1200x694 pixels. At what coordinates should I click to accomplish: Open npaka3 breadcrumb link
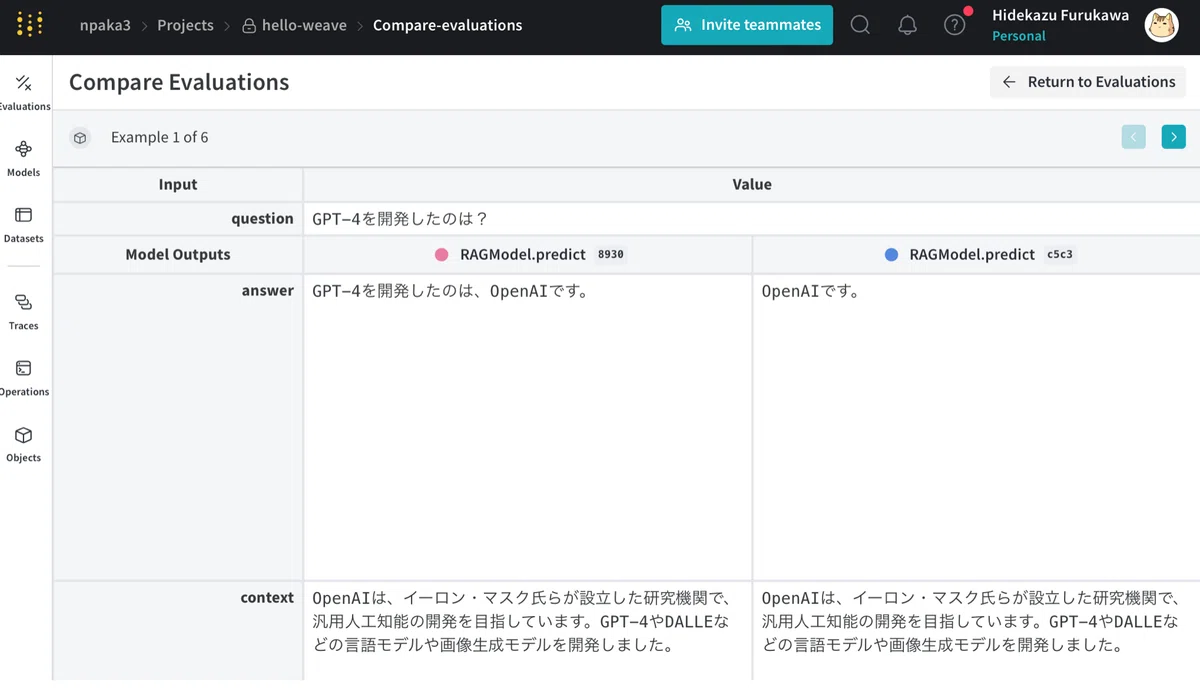click(x=105, y=25)
